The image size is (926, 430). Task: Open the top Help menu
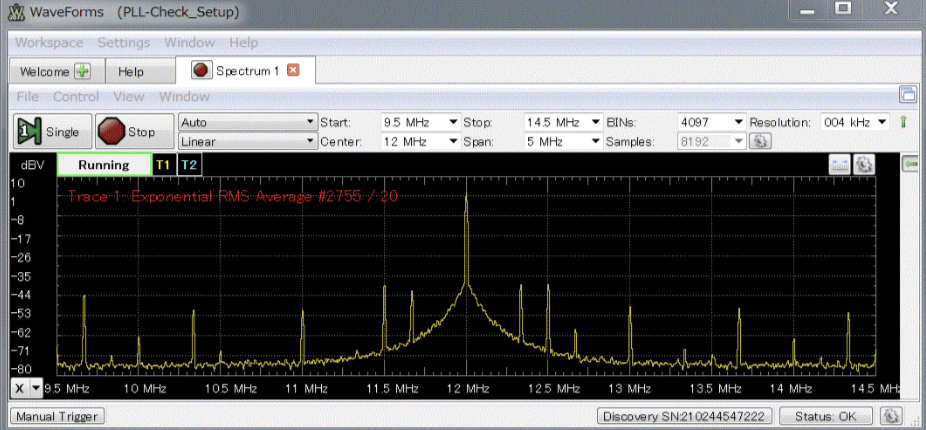click(244, 43)
